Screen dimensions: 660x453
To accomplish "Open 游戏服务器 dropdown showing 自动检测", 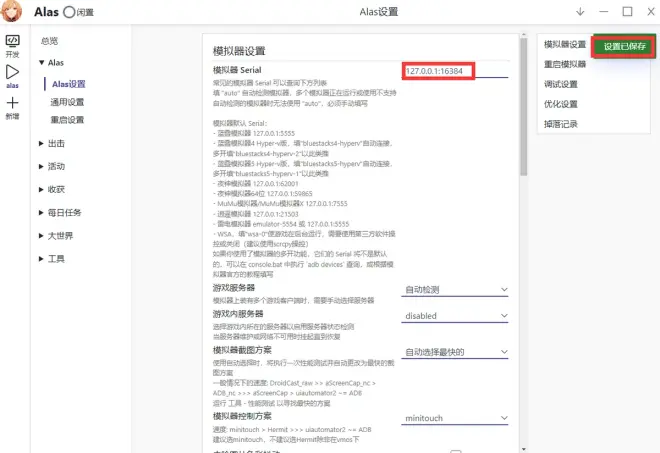I will coord(455,290).
